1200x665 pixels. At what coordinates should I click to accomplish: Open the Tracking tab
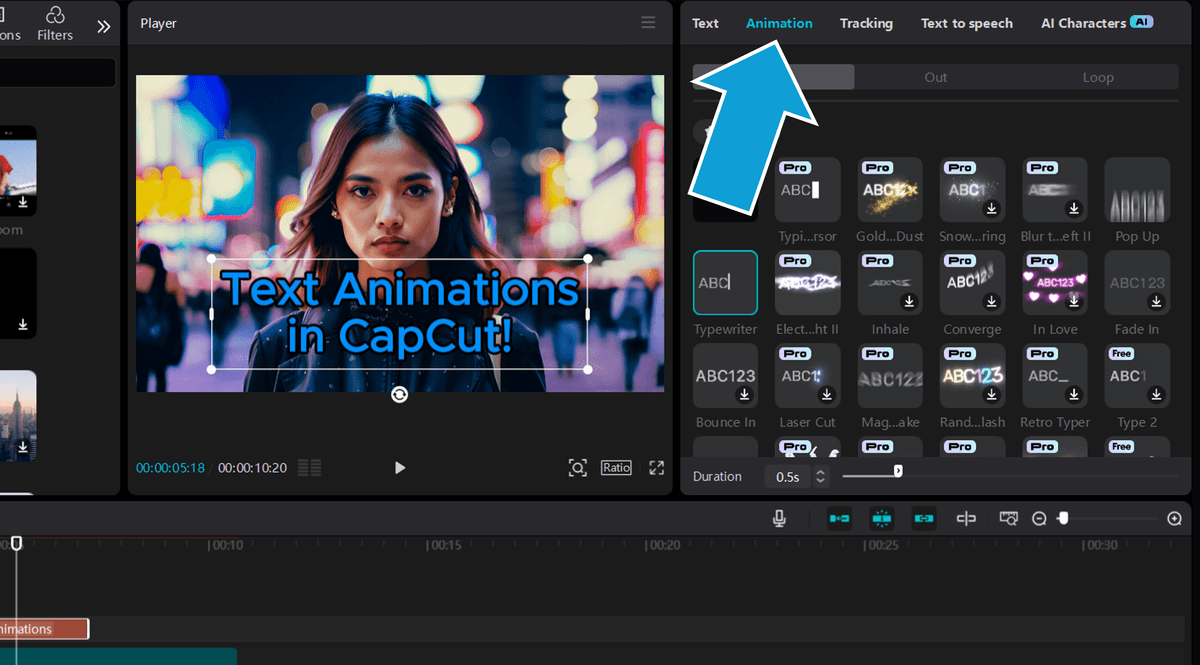866,23
